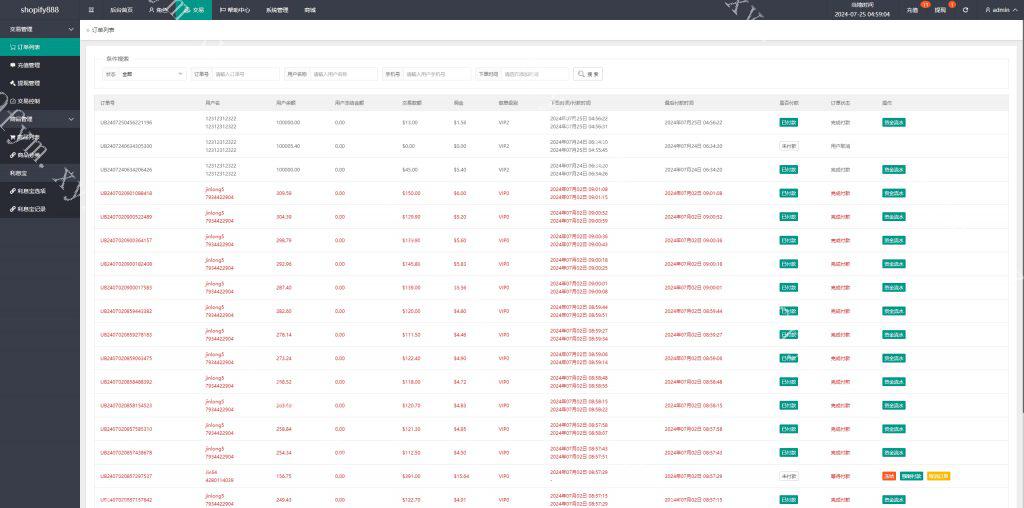Open the 商城 top menu

point(310,10)
